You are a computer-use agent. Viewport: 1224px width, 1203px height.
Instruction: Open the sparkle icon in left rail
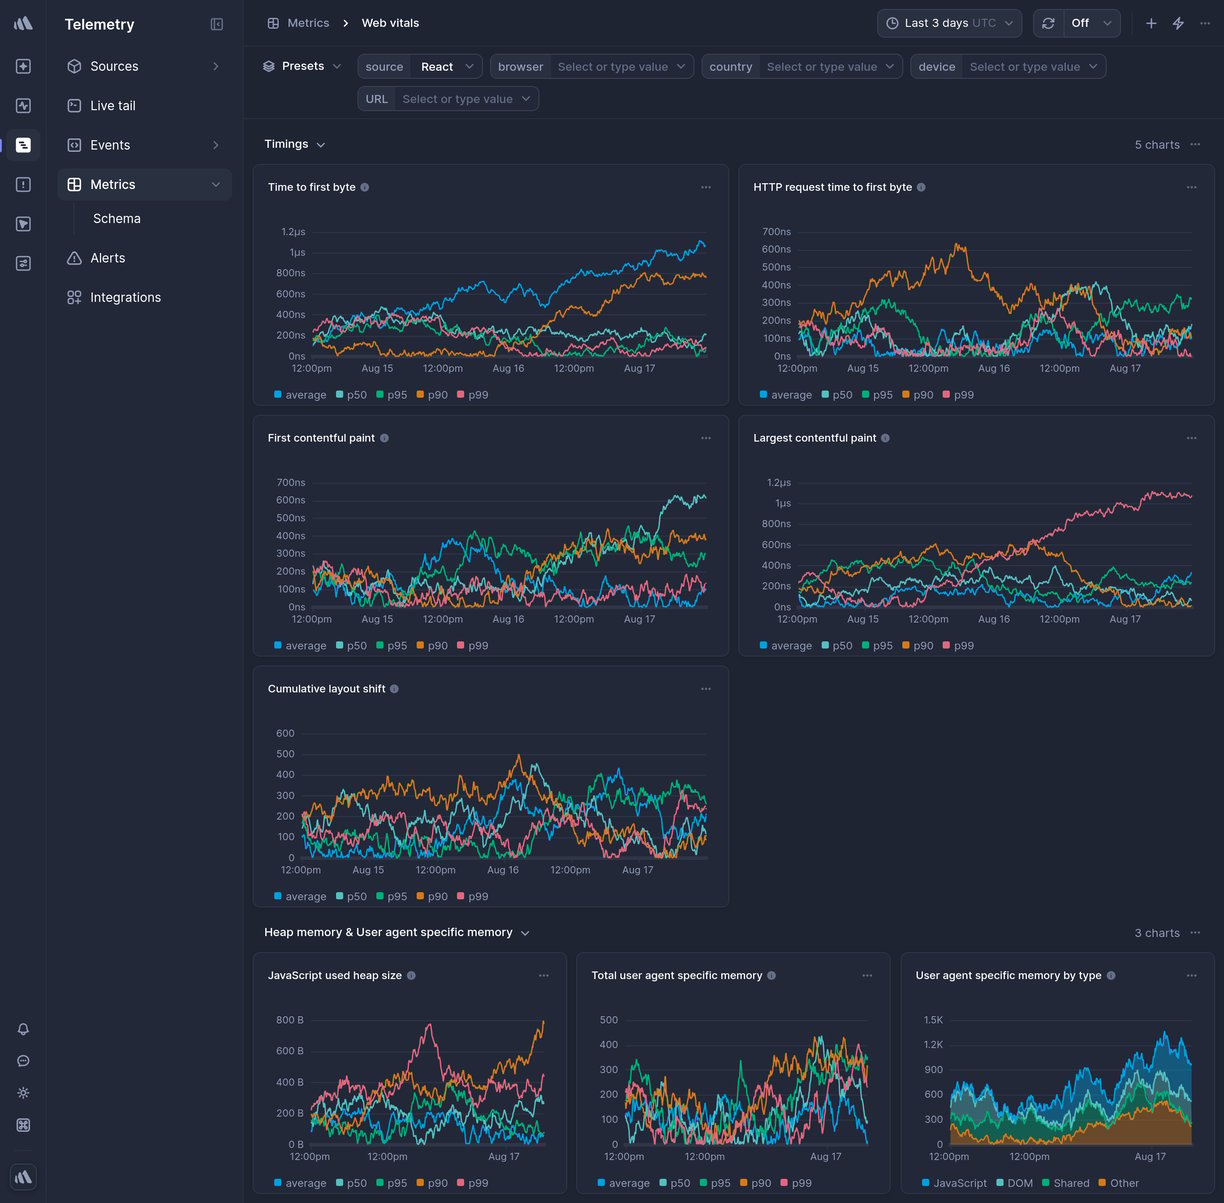click(x=23, y=66)
